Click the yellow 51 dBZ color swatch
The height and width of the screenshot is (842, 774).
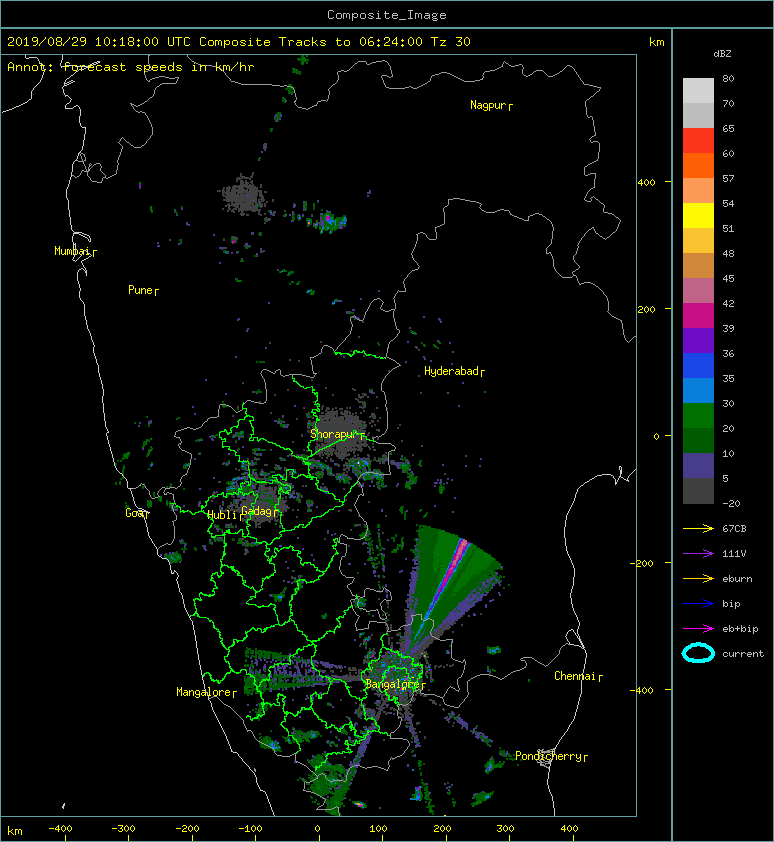pyautogui.click(x=698, y=215)
